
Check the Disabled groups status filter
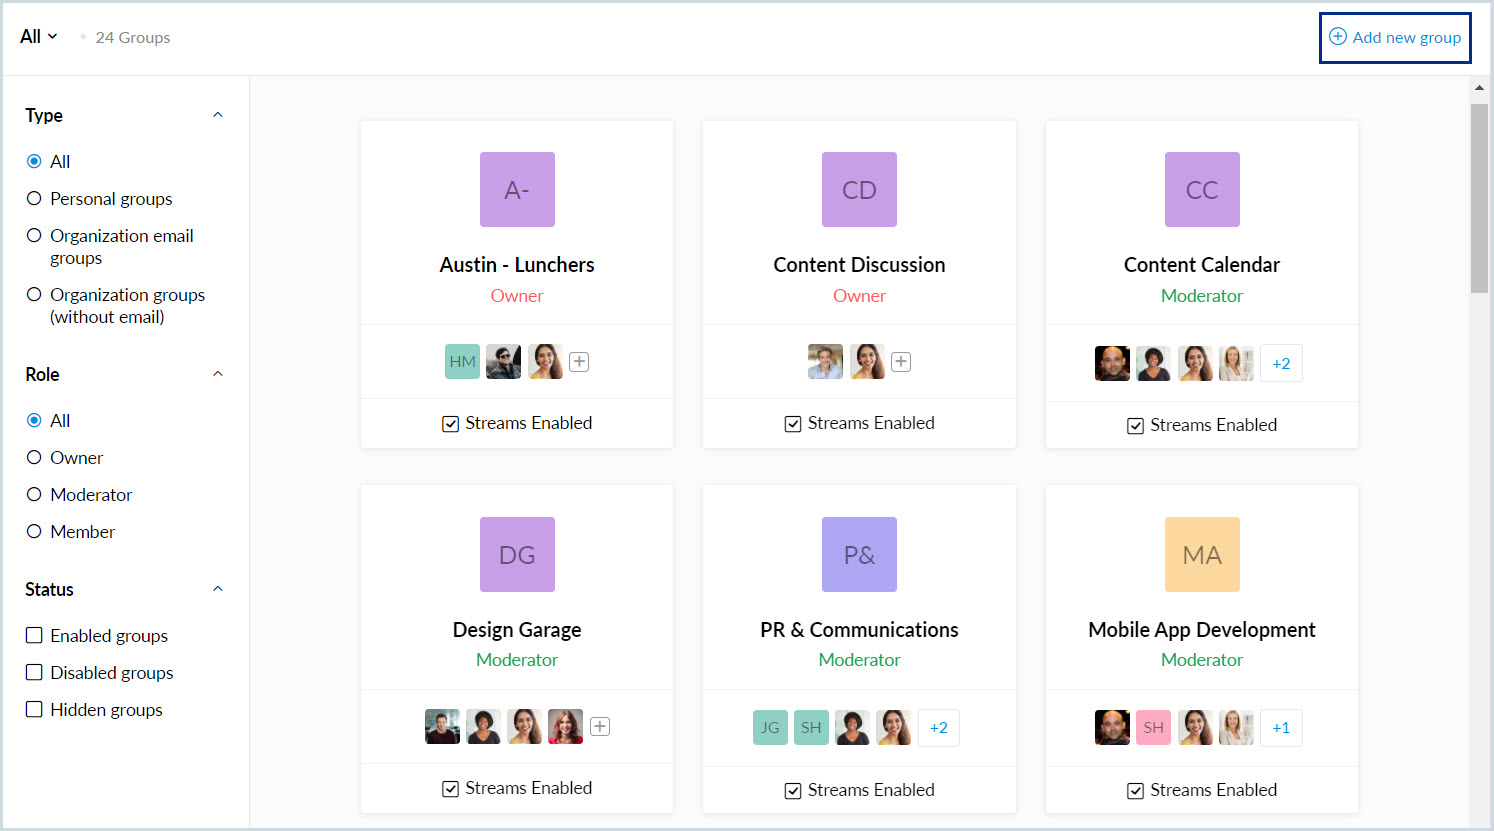coord(34,673)
